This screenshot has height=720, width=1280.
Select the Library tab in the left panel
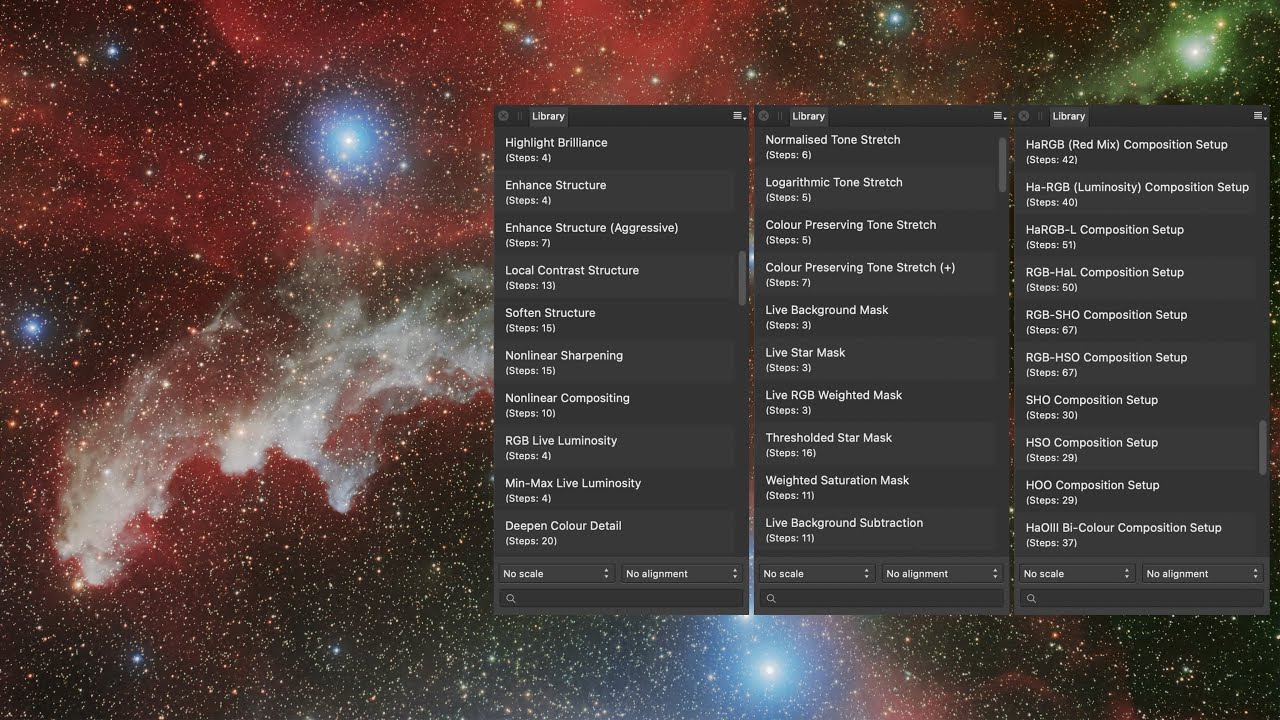coord(548,116)
